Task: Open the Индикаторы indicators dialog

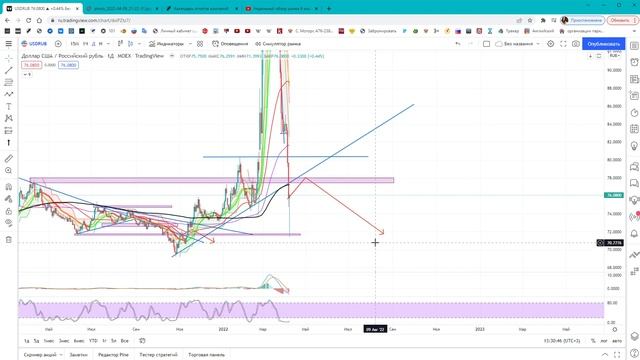Action: [x=166, y=44]
